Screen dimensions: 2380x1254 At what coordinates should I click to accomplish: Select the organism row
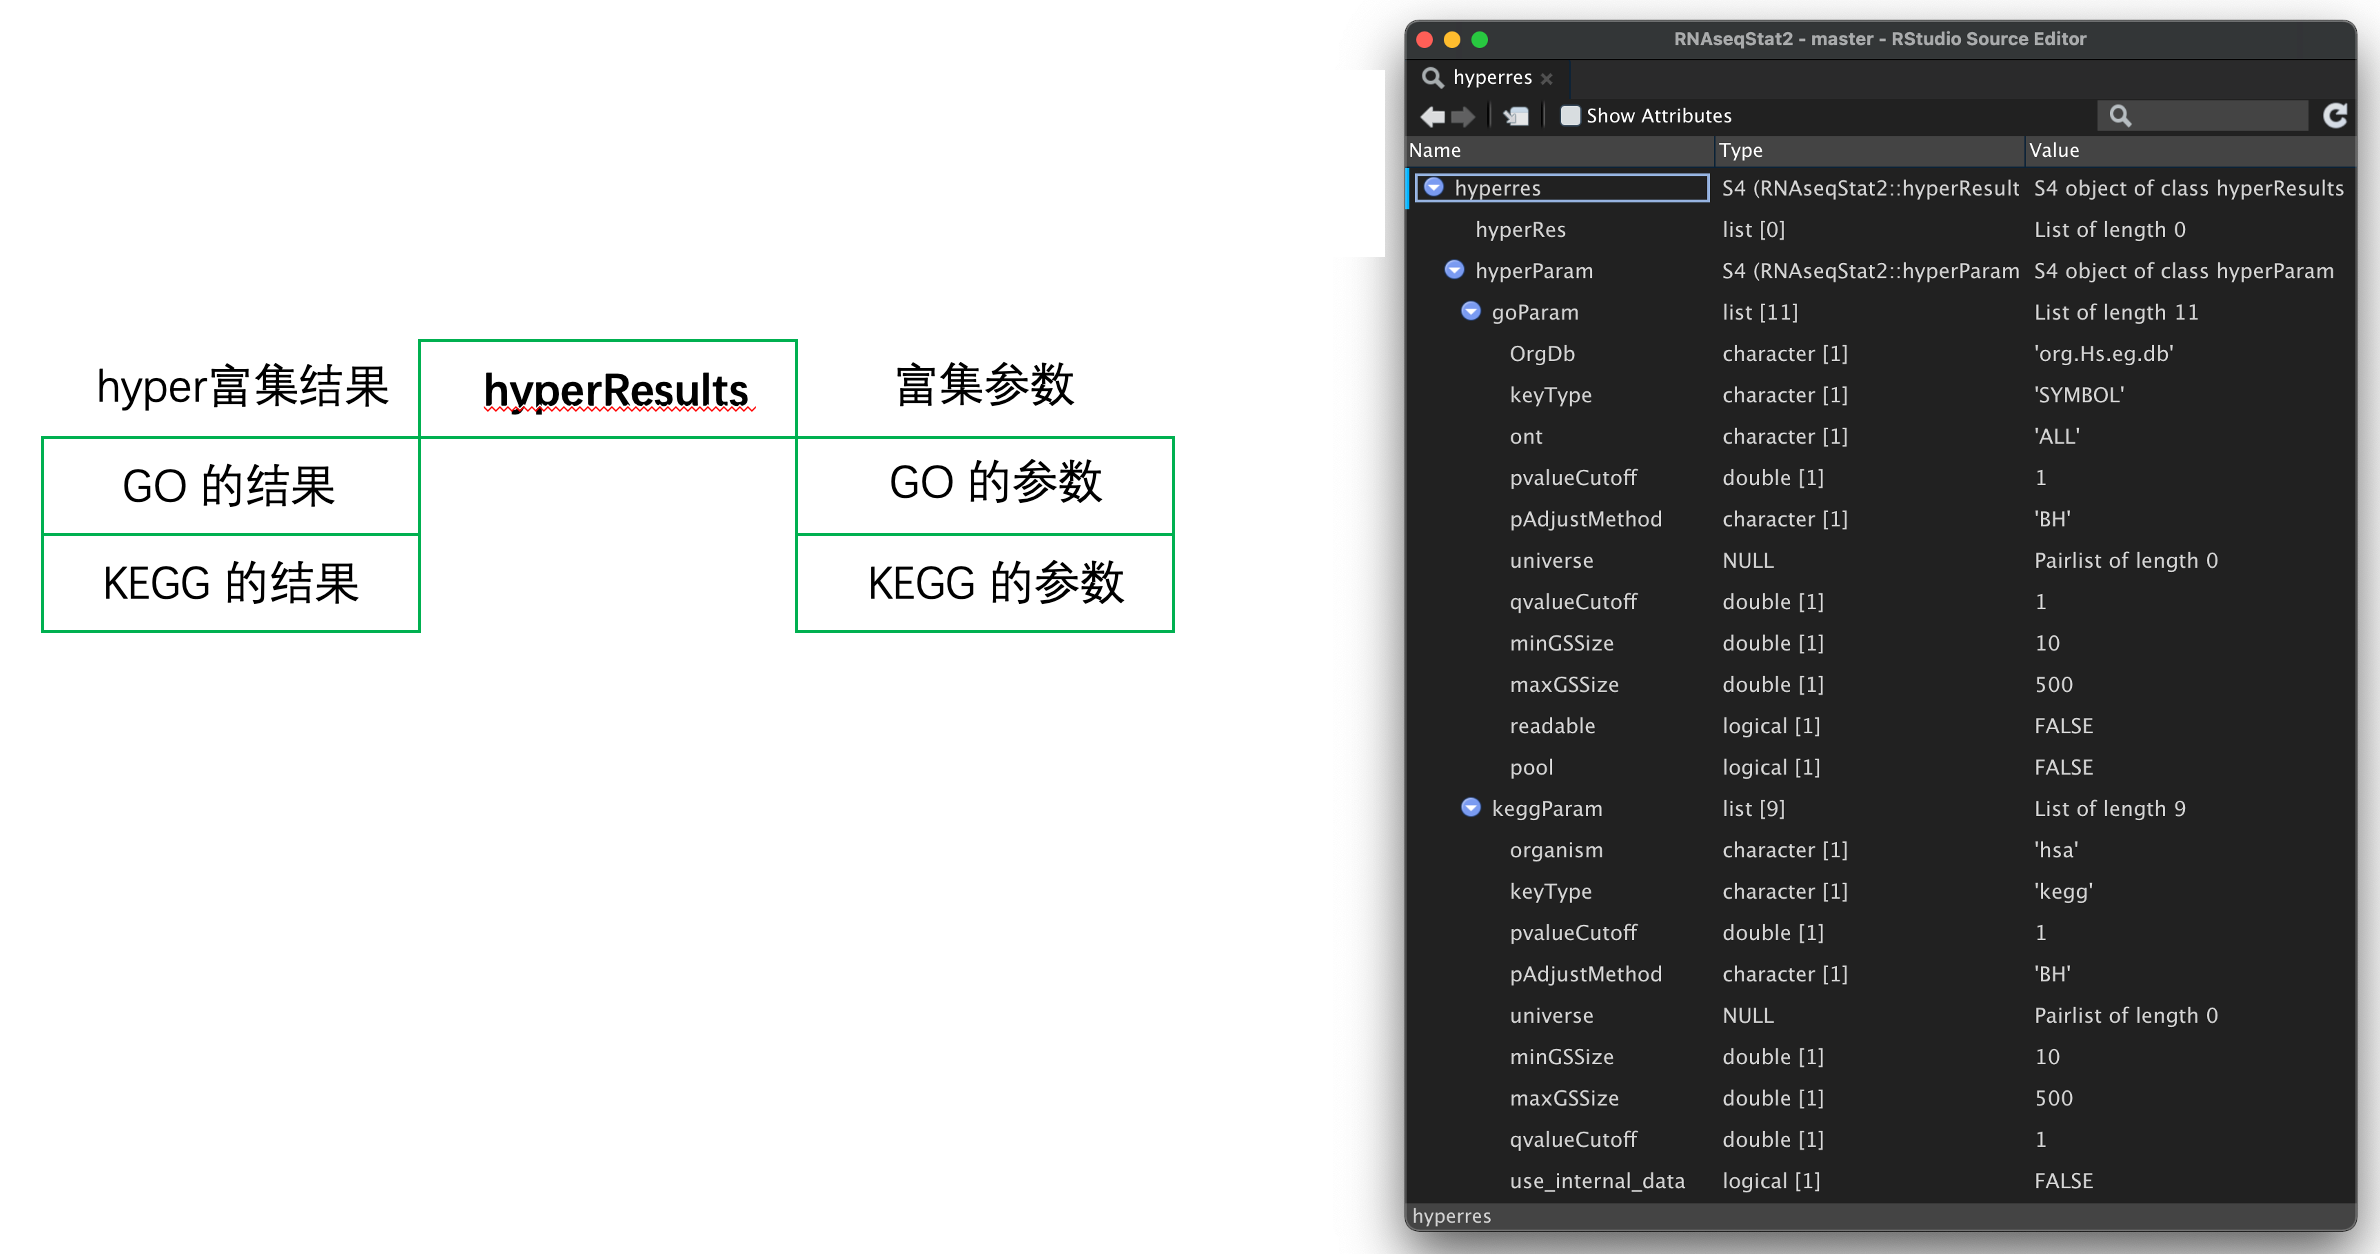(x=1881, y=849)
